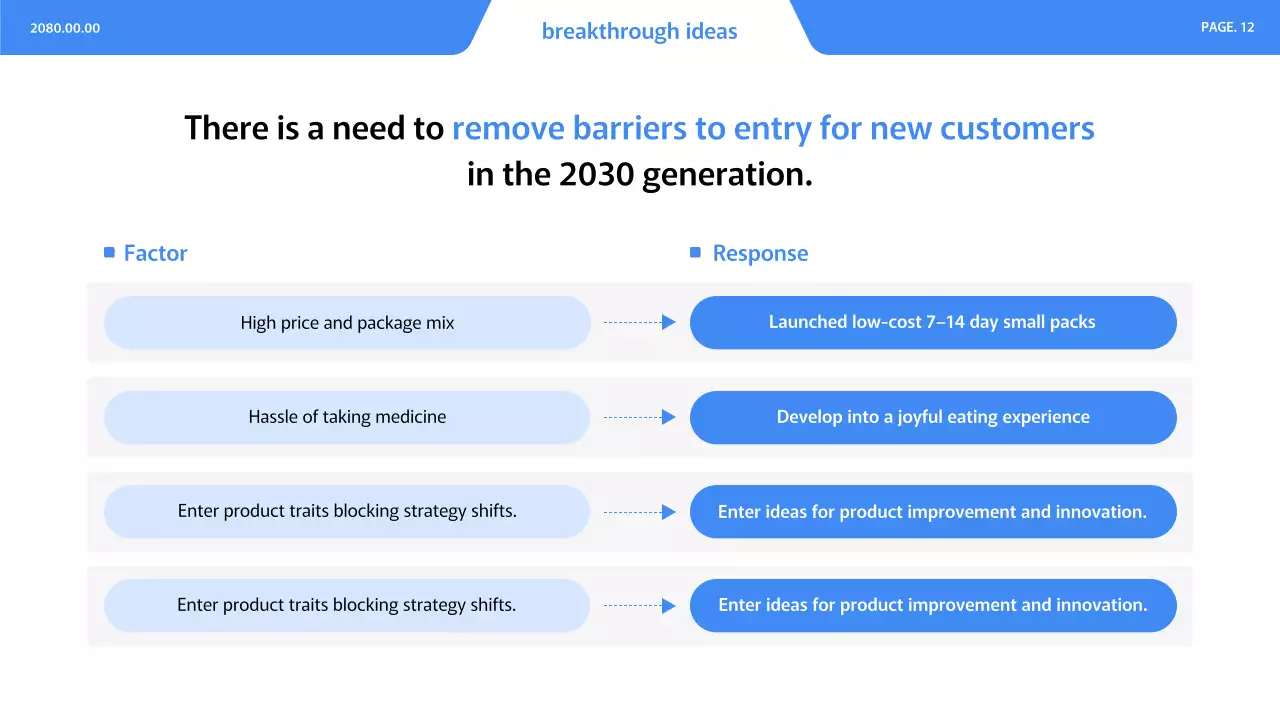The width and height of the screenshot is (1280, 720).
Task: Select the third row's product traits placeholder pill
Action: point(347,511)
